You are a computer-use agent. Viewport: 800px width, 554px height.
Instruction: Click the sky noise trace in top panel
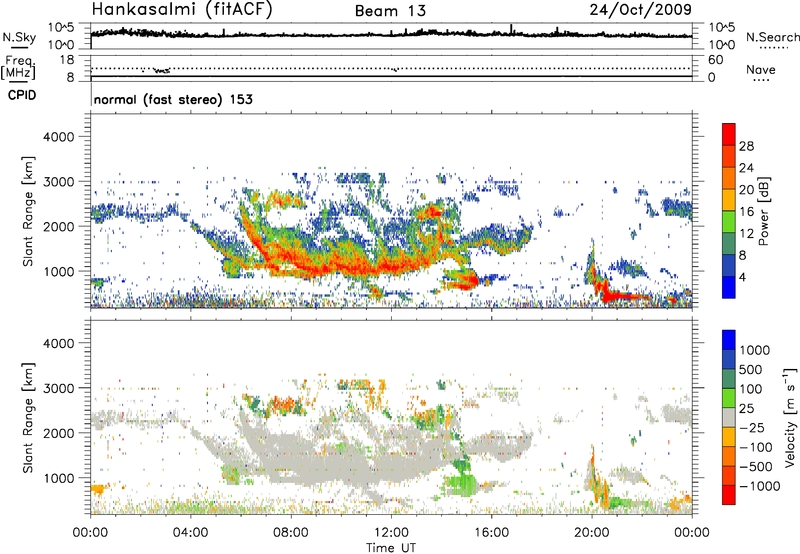pyautogui.click(x=391, y=35)
